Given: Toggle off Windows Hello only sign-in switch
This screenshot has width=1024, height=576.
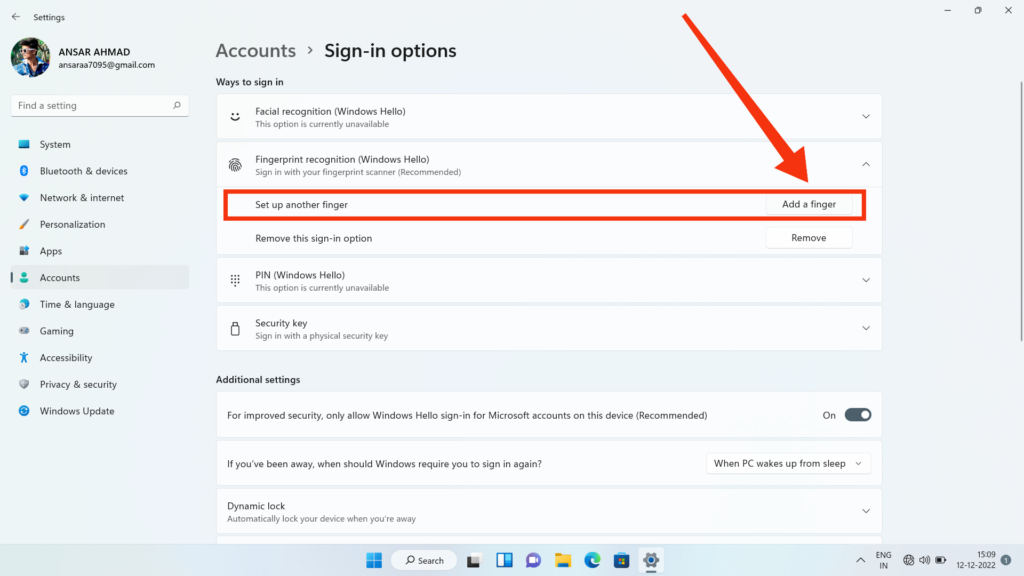Looking at the screenshot, I should pyautogui.click(x=857, y=415).
